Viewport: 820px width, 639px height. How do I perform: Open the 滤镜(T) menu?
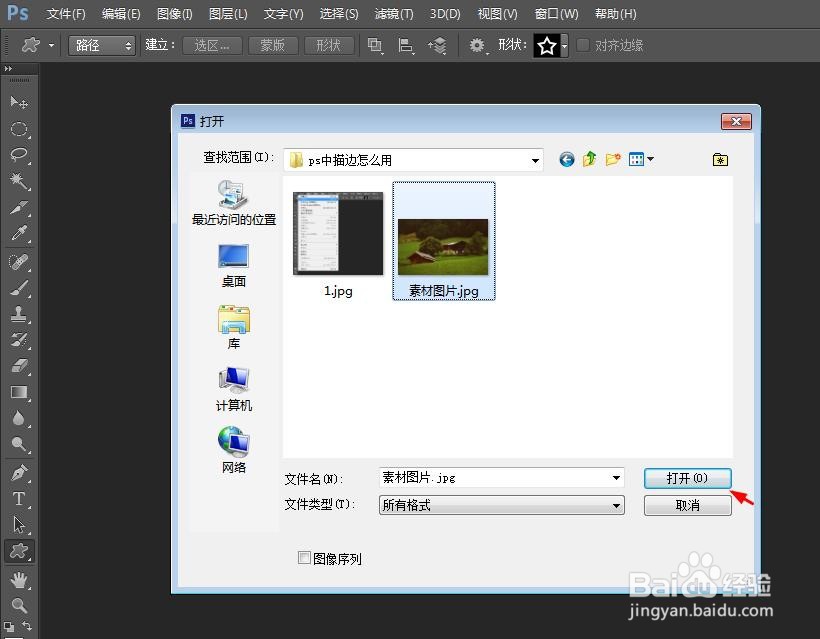[394, 14]
